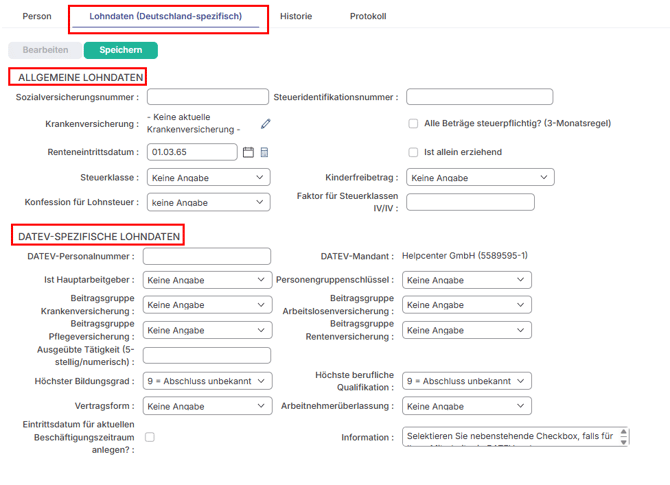Open the Historie tab
Screen dimensions: 670x485
295,17
